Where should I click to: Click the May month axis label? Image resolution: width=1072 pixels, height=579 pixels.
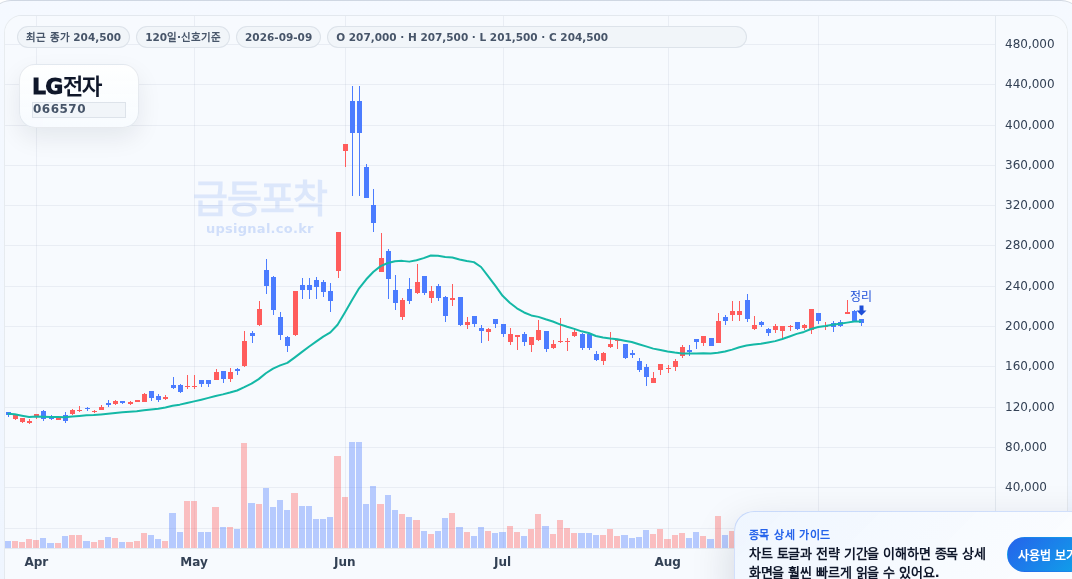click(x=194, y=562)
